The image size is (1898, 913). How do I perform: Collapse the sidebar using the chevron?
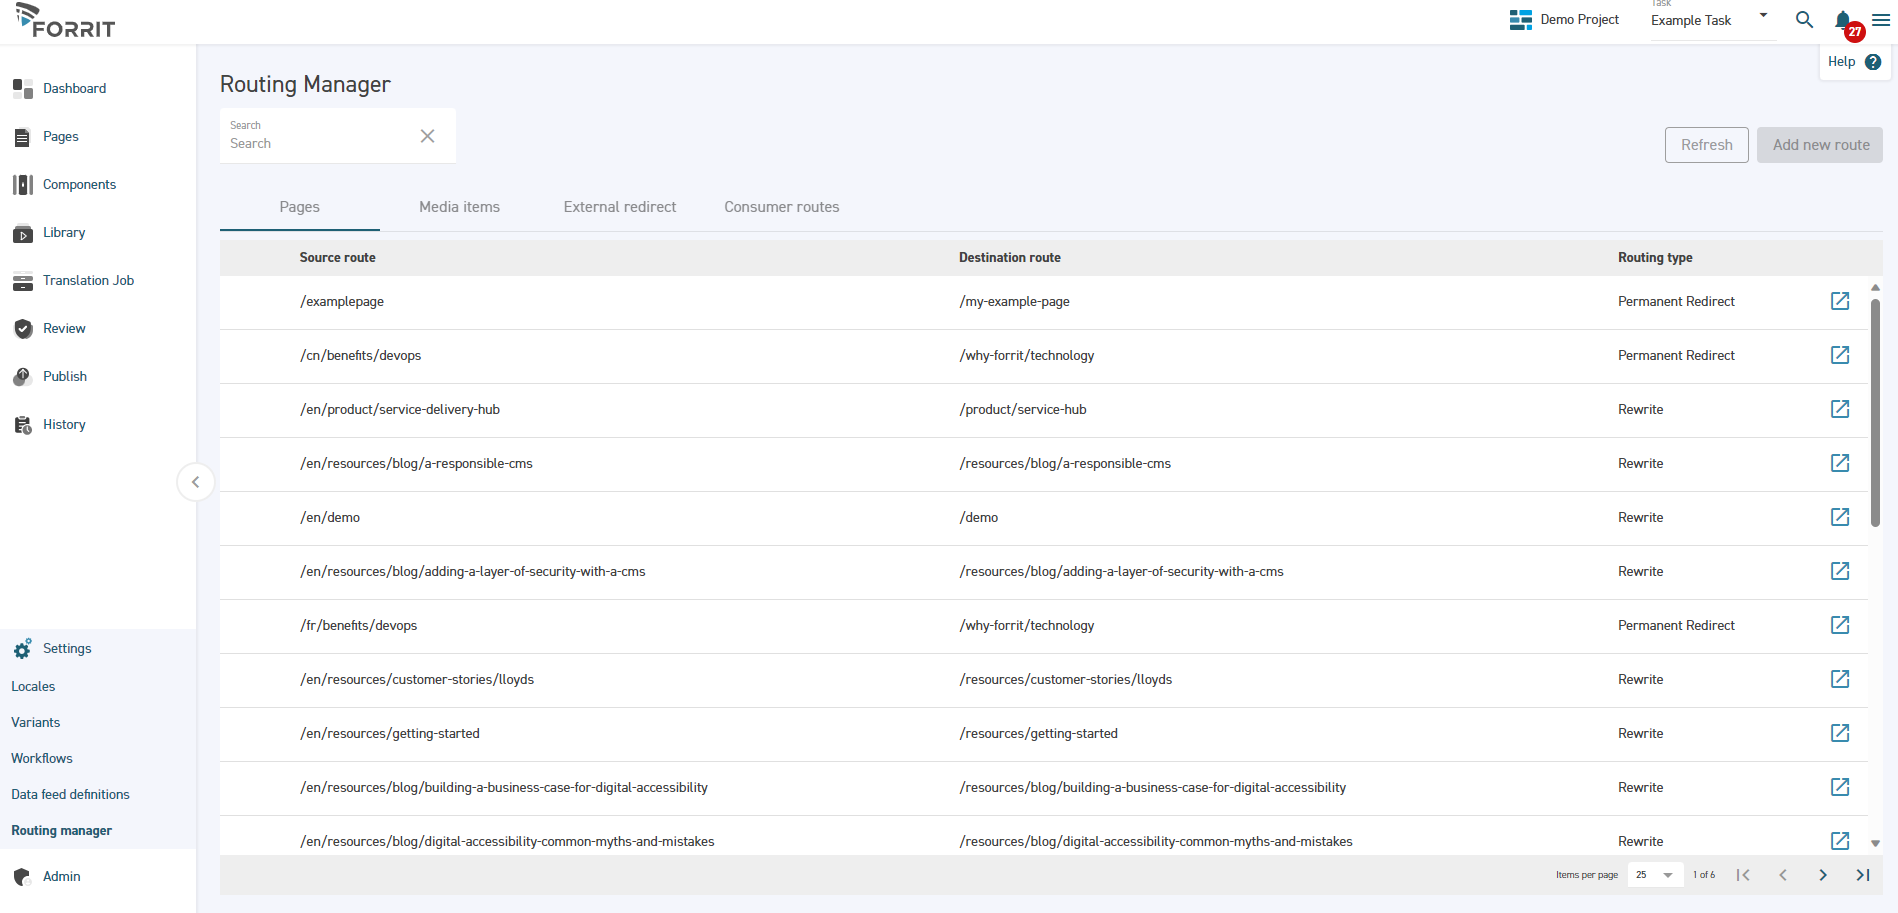196,482
